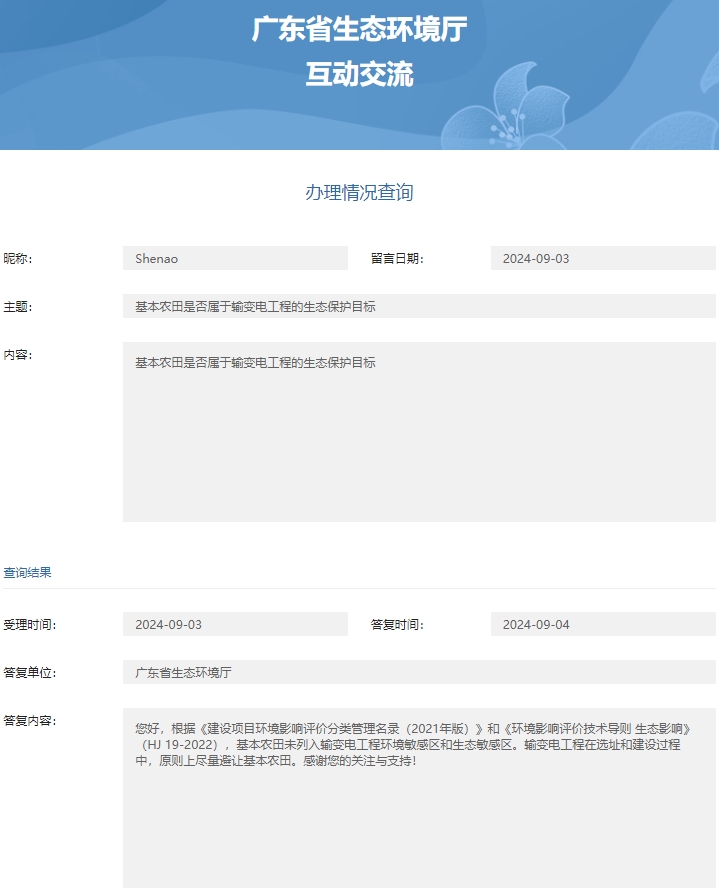The width and height of the screenshot is (719, 893).
Task: Click the 受理时间 label
Action: pos(30,624)
